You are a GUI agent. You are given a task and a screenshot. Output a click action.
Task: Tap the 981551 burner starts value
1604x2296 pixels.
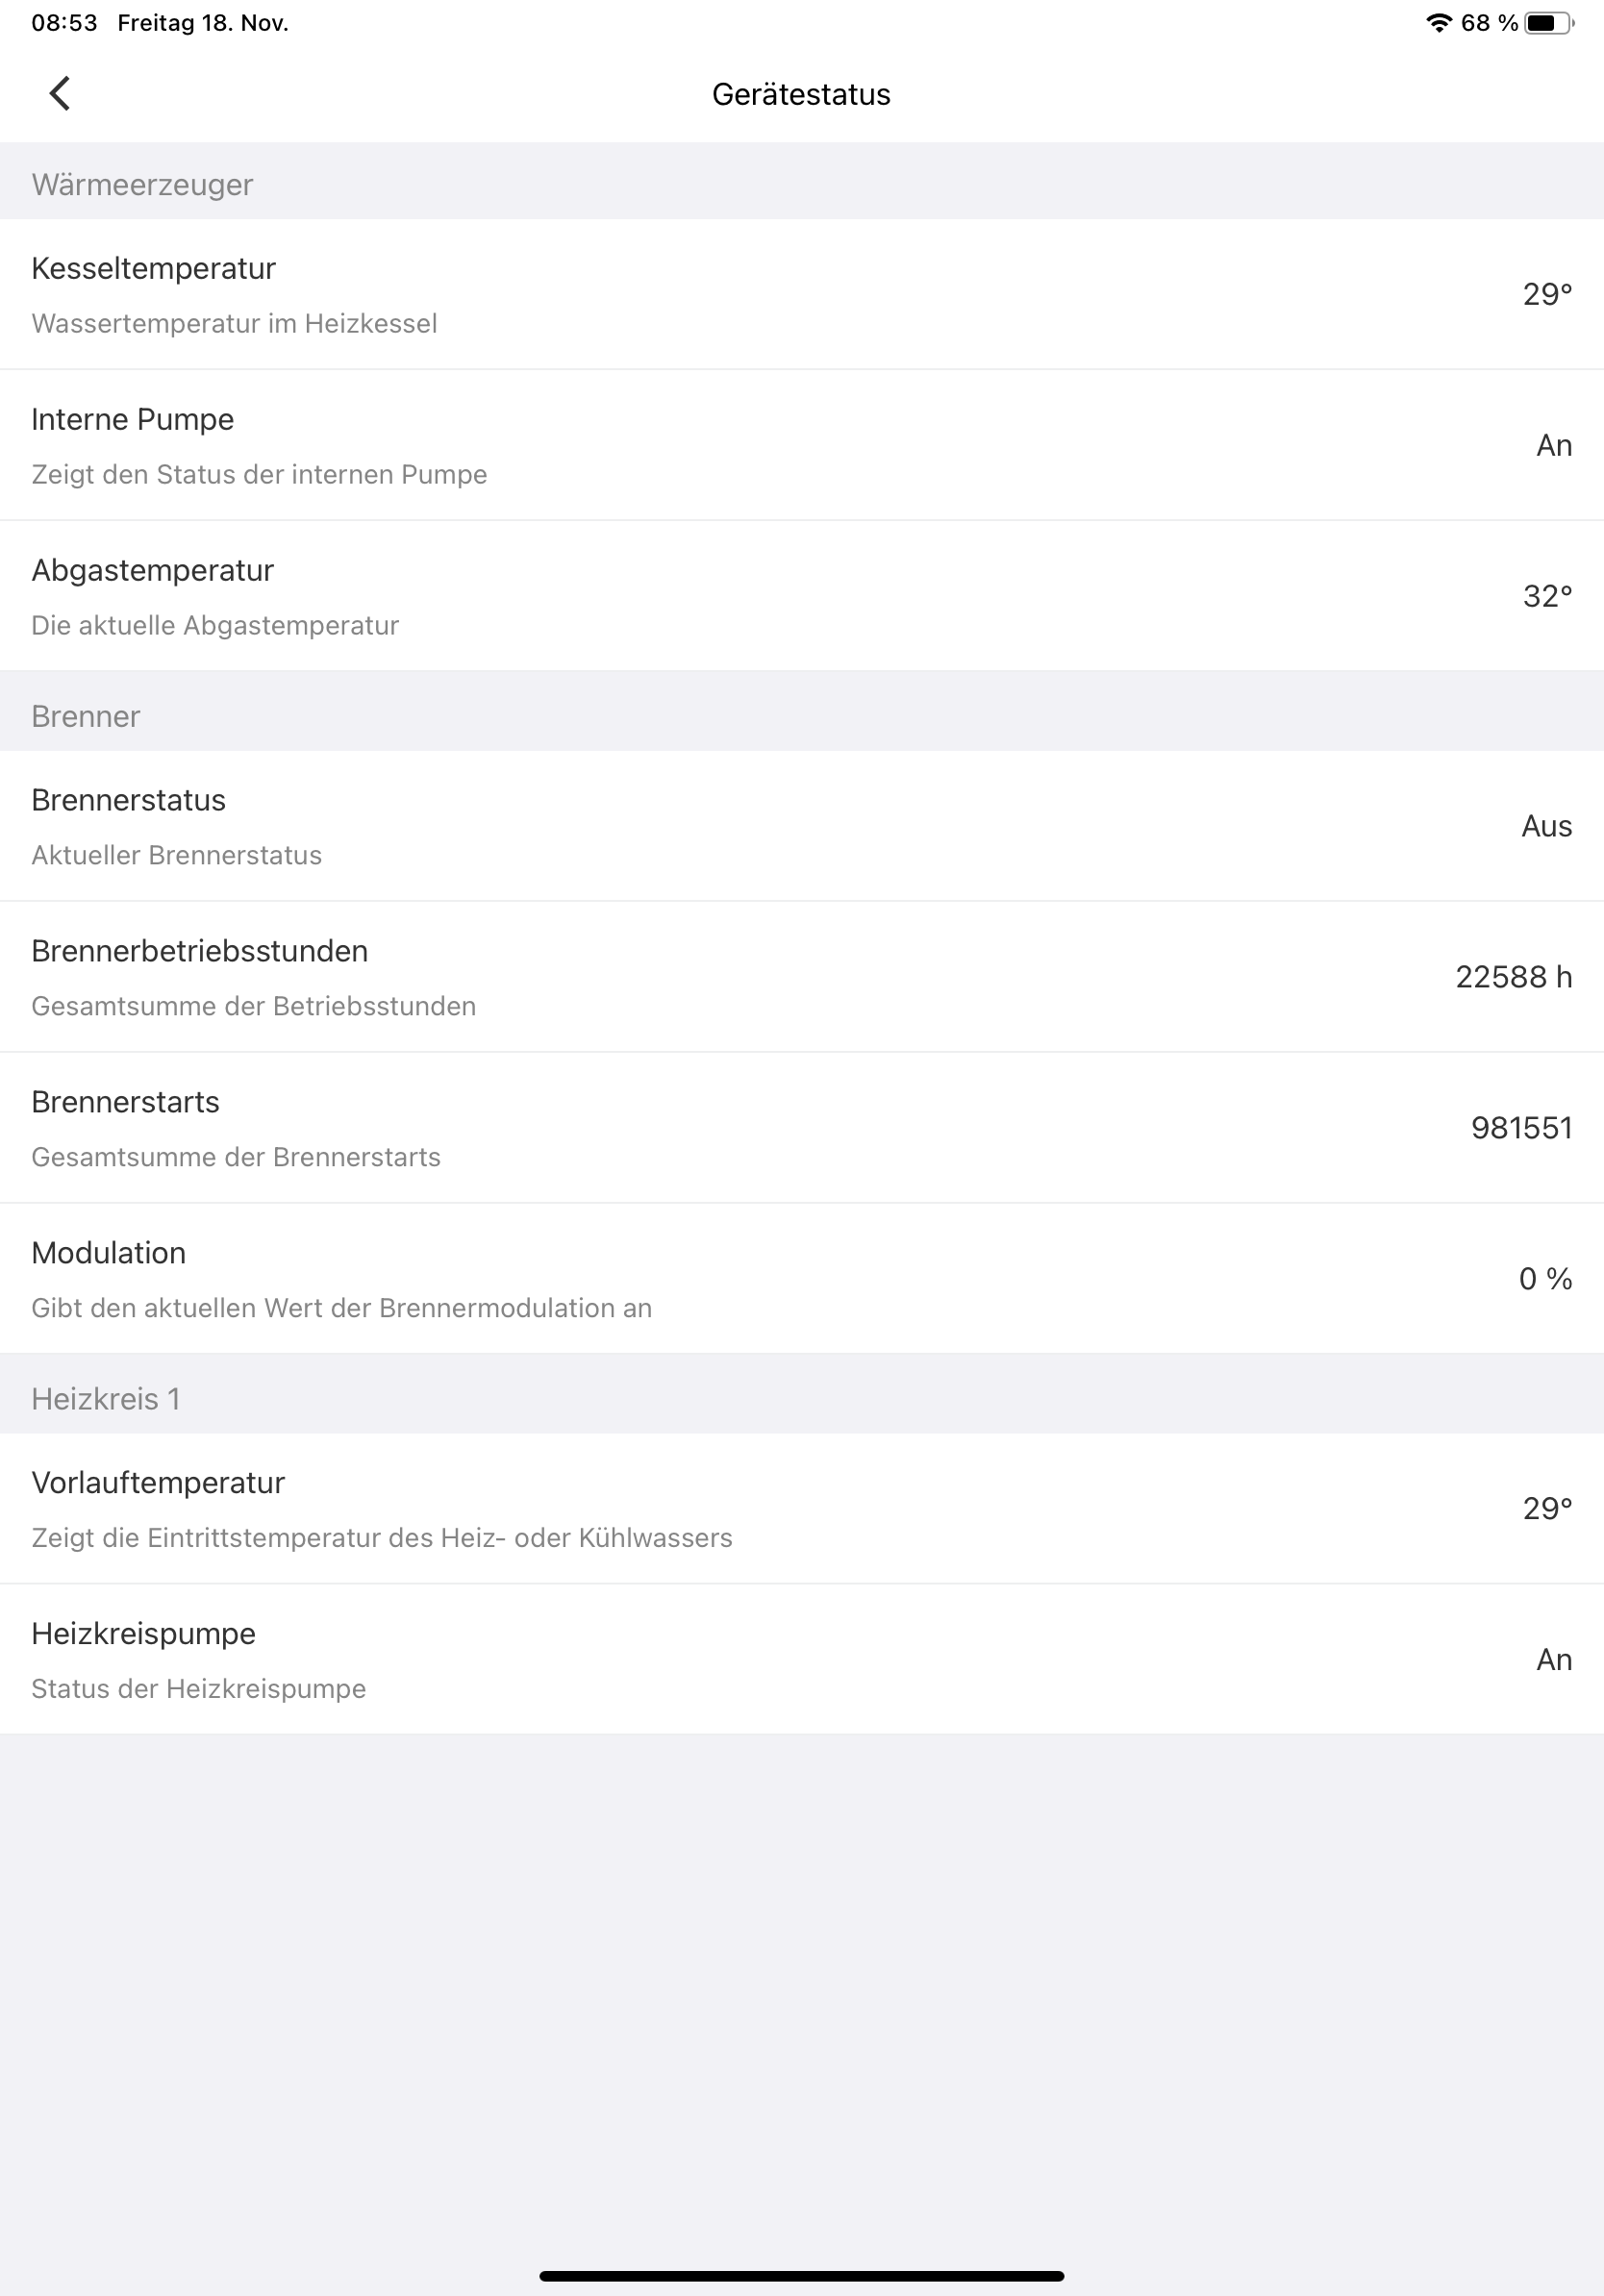click(1521, 1128)
